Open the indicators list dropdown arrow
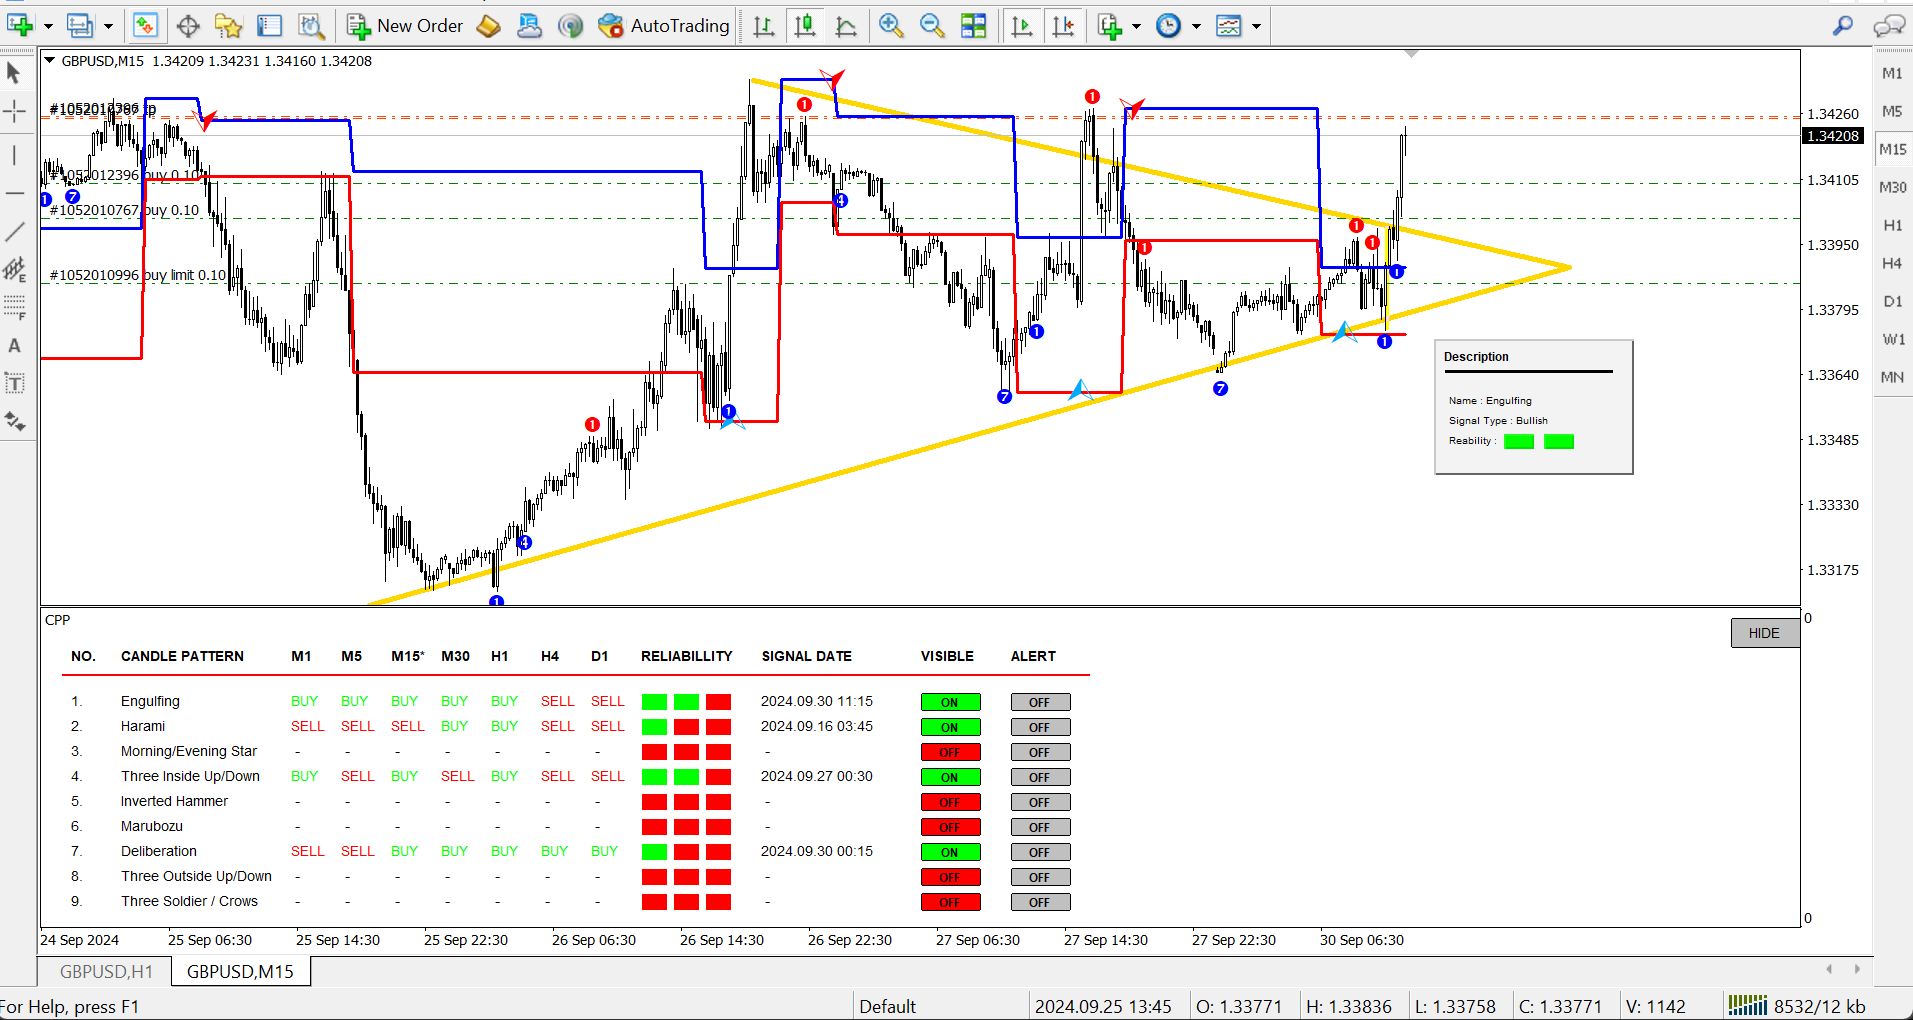The width and height of the screenshot is (1913, 1020). 1136,26
